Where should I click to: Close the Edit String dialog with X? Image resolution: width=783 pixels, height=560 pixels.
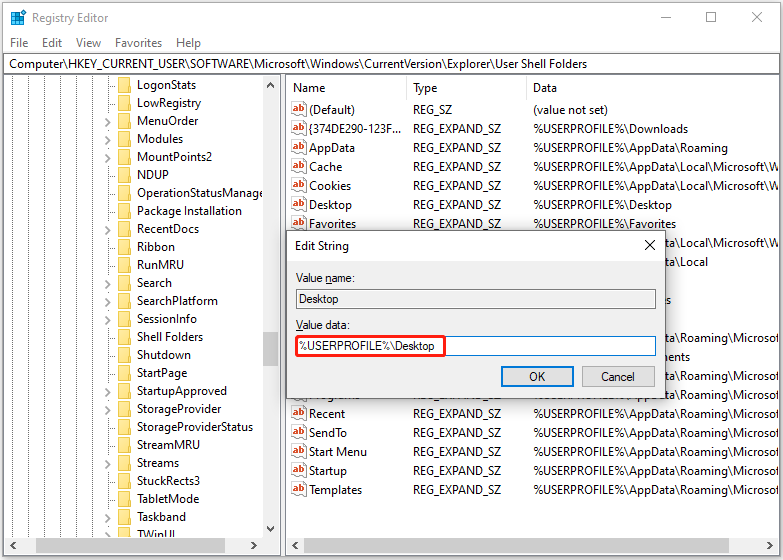650,245
